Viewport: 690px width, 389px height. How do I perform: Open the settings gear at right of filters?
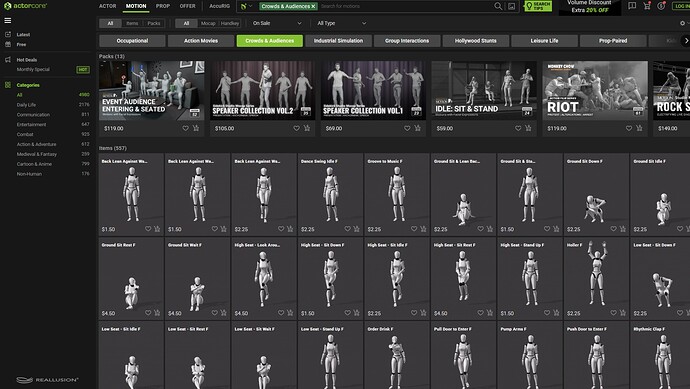point(683,23)
